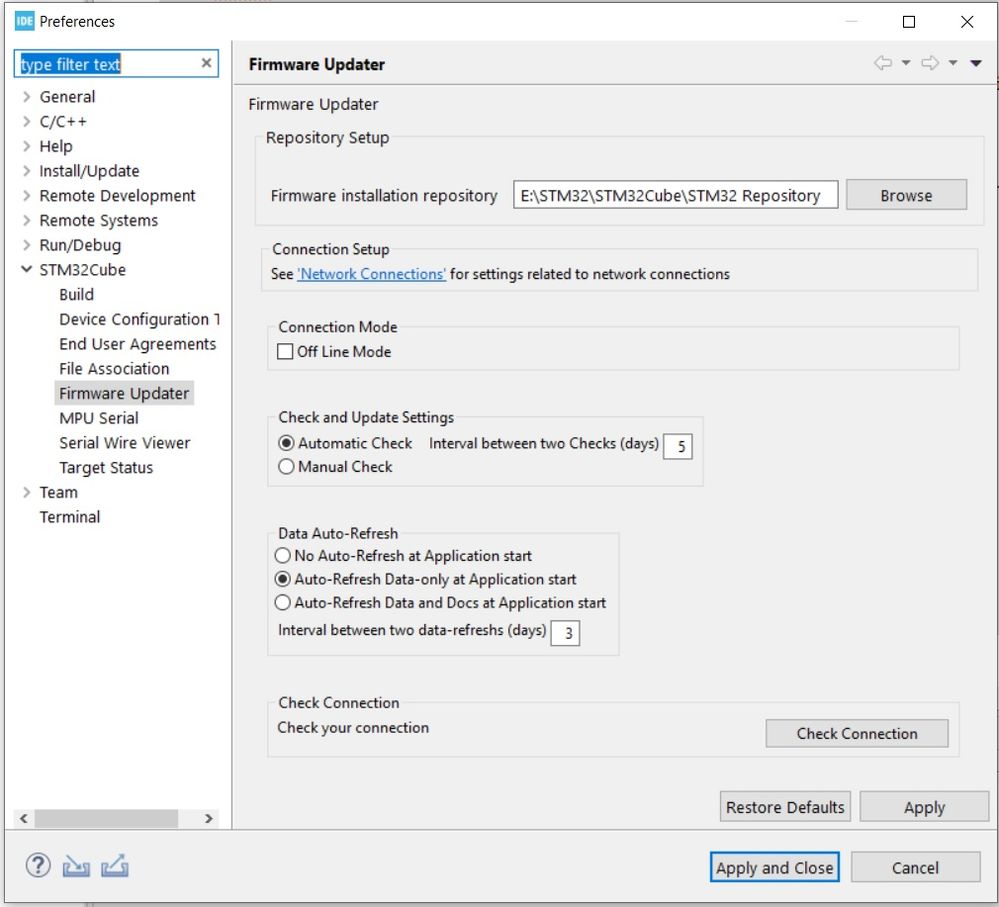Expand the Remote Development node
Screen dimensions: 999x907
[26, 196]
